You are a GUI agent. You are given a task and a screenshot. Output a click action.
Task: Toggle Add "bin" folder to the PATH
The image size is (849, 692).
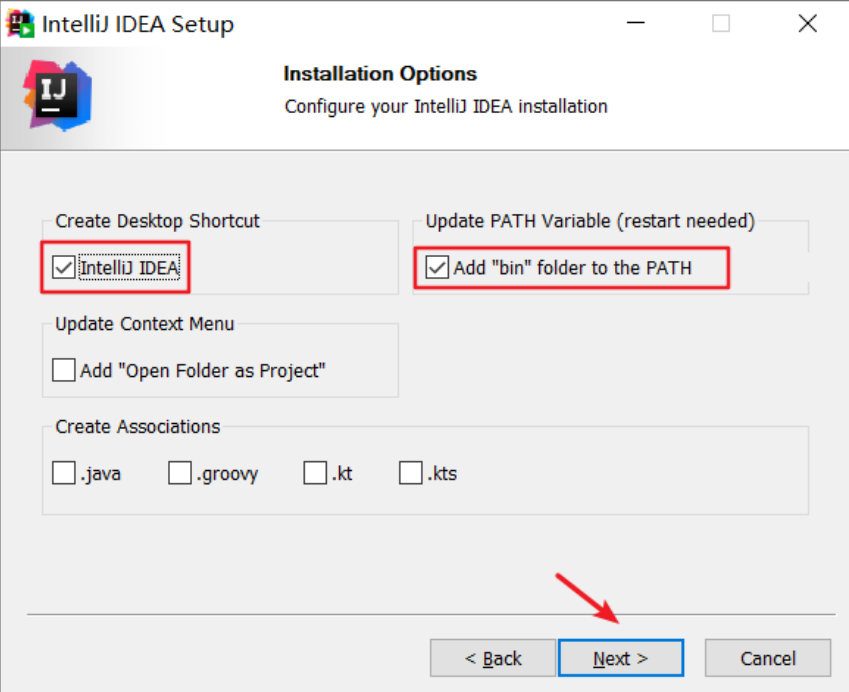coord(437,267)
